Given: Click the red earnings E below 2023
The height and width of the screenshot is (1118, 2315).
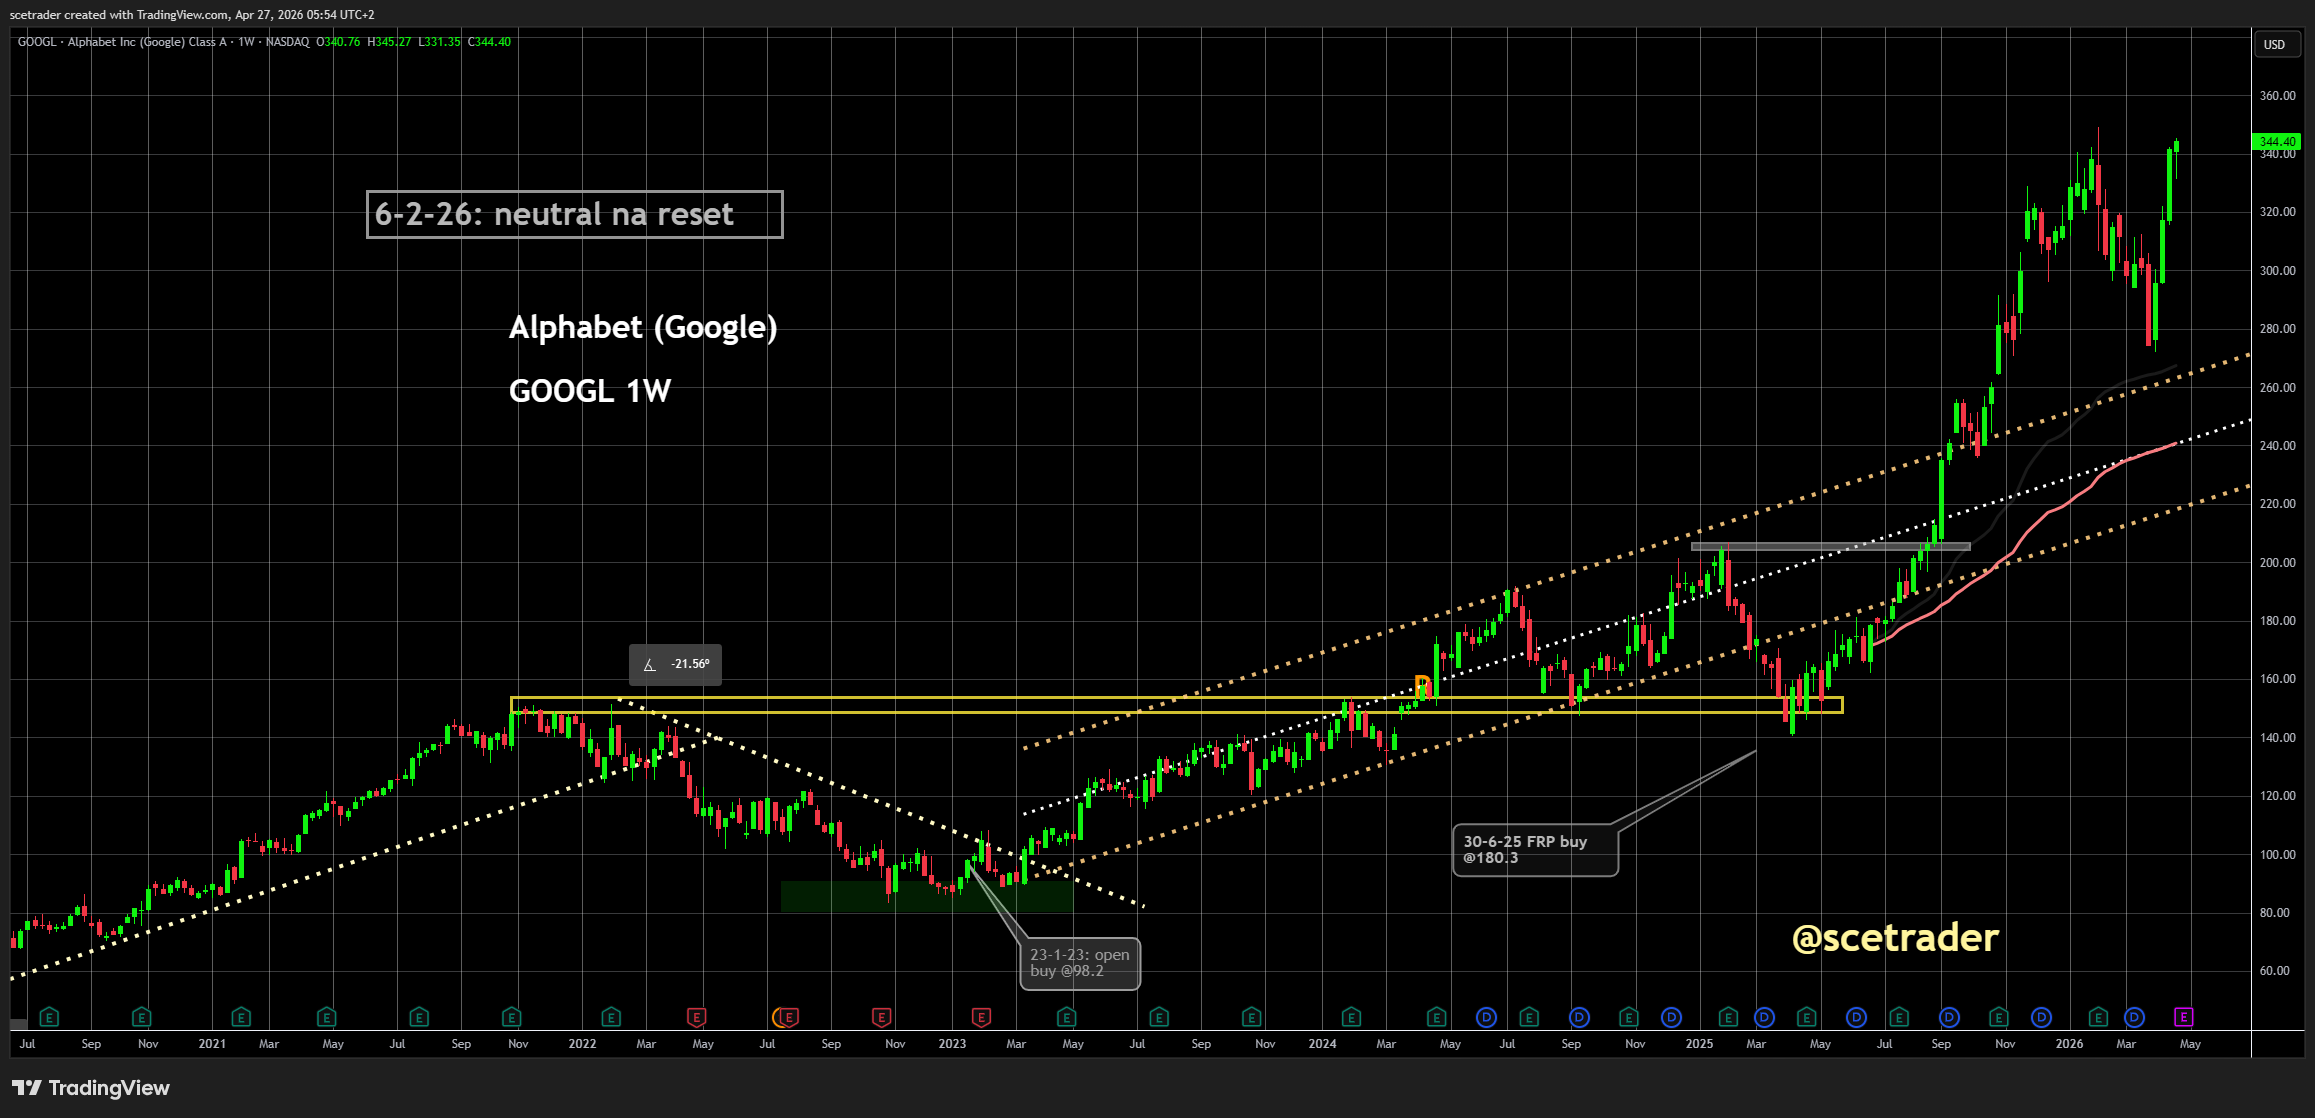Looking at the screenshot, I should click(x=981, y=1017).
